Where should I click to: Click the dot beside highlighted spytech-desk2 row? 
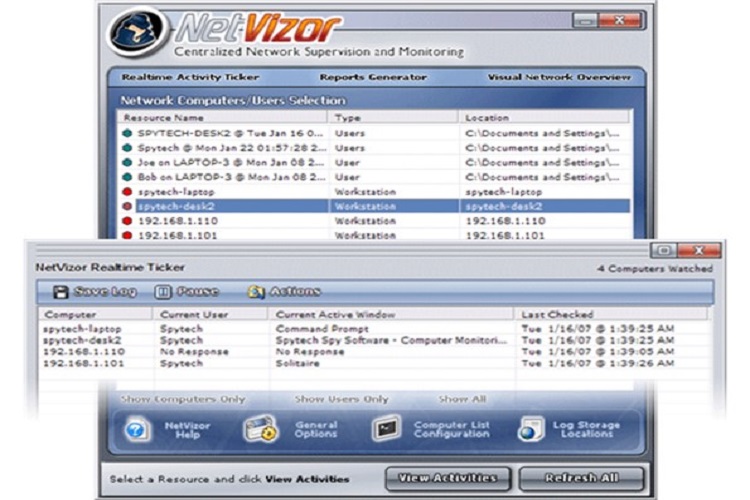(127, 206)
